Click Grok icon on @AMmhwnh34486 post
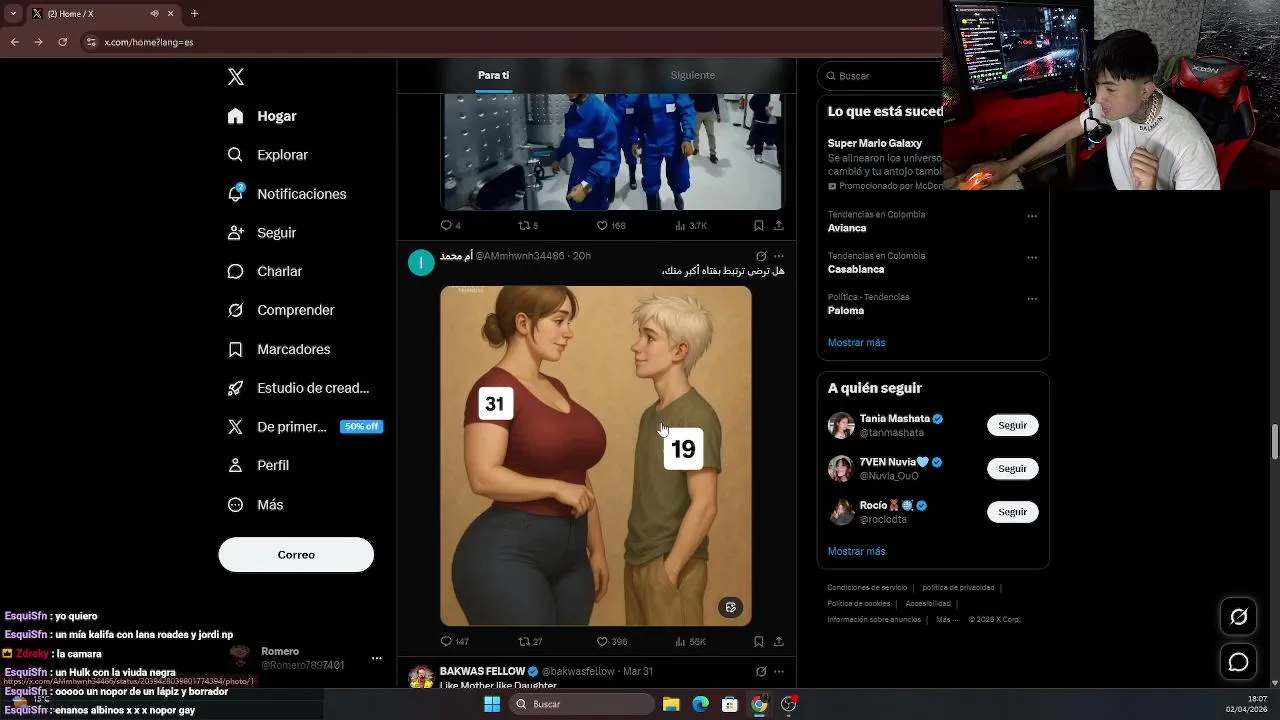 click(x=761, y=256)
